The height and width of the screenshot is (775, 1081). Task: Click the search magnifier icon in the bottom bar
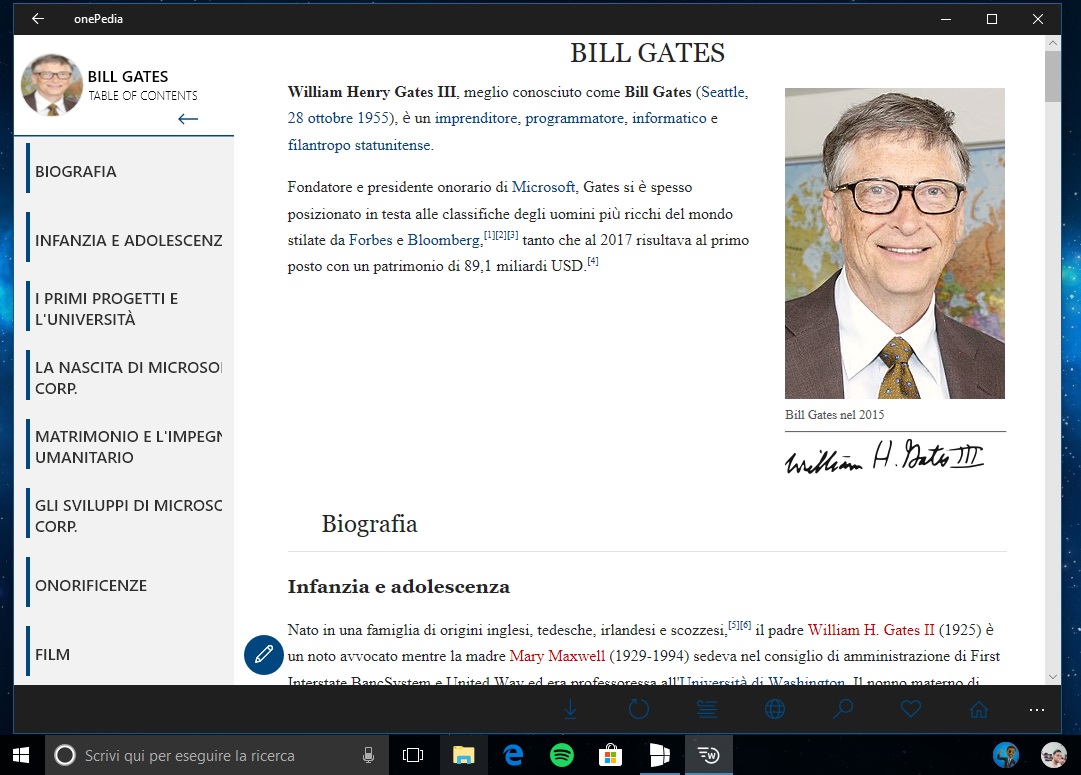click(x=842, y=709)
